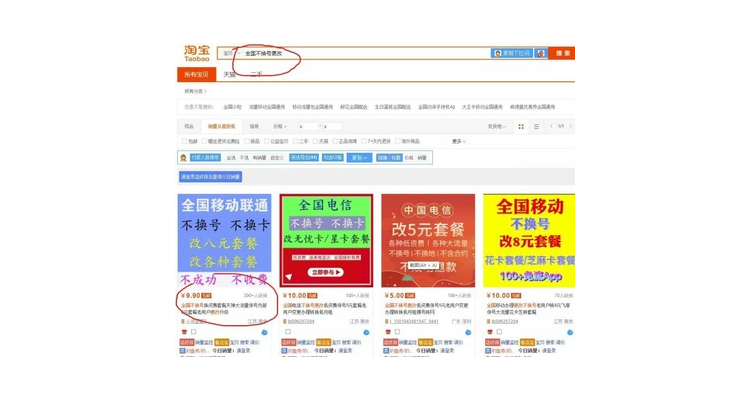Tick the select checkbox on the ¥5.00 card
Screen dimensions: 750x400
pyautogui.click(x=397, y=332)
